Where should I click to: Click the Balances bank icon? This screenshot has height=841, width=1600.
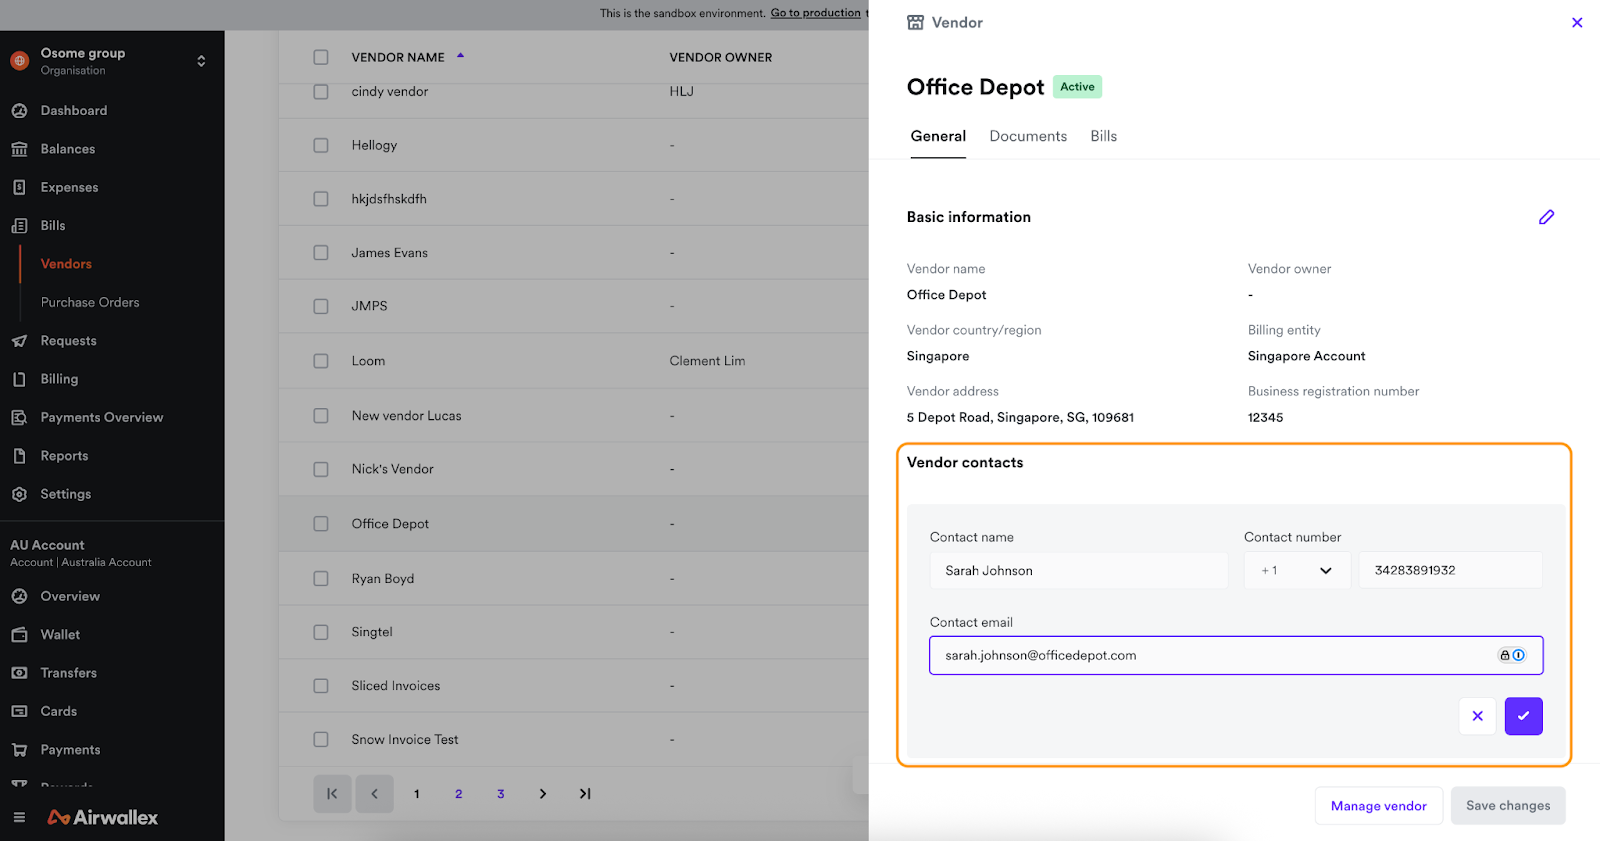pyautogui.click(x=19, y=149)
